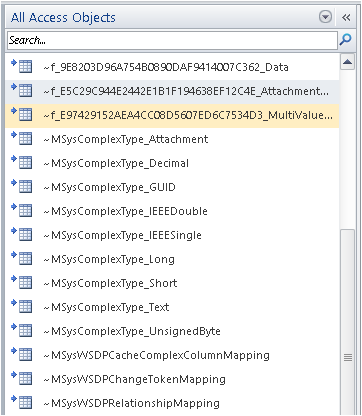Select ~MSysComplexType_Short table name

[x=110, y=283]
